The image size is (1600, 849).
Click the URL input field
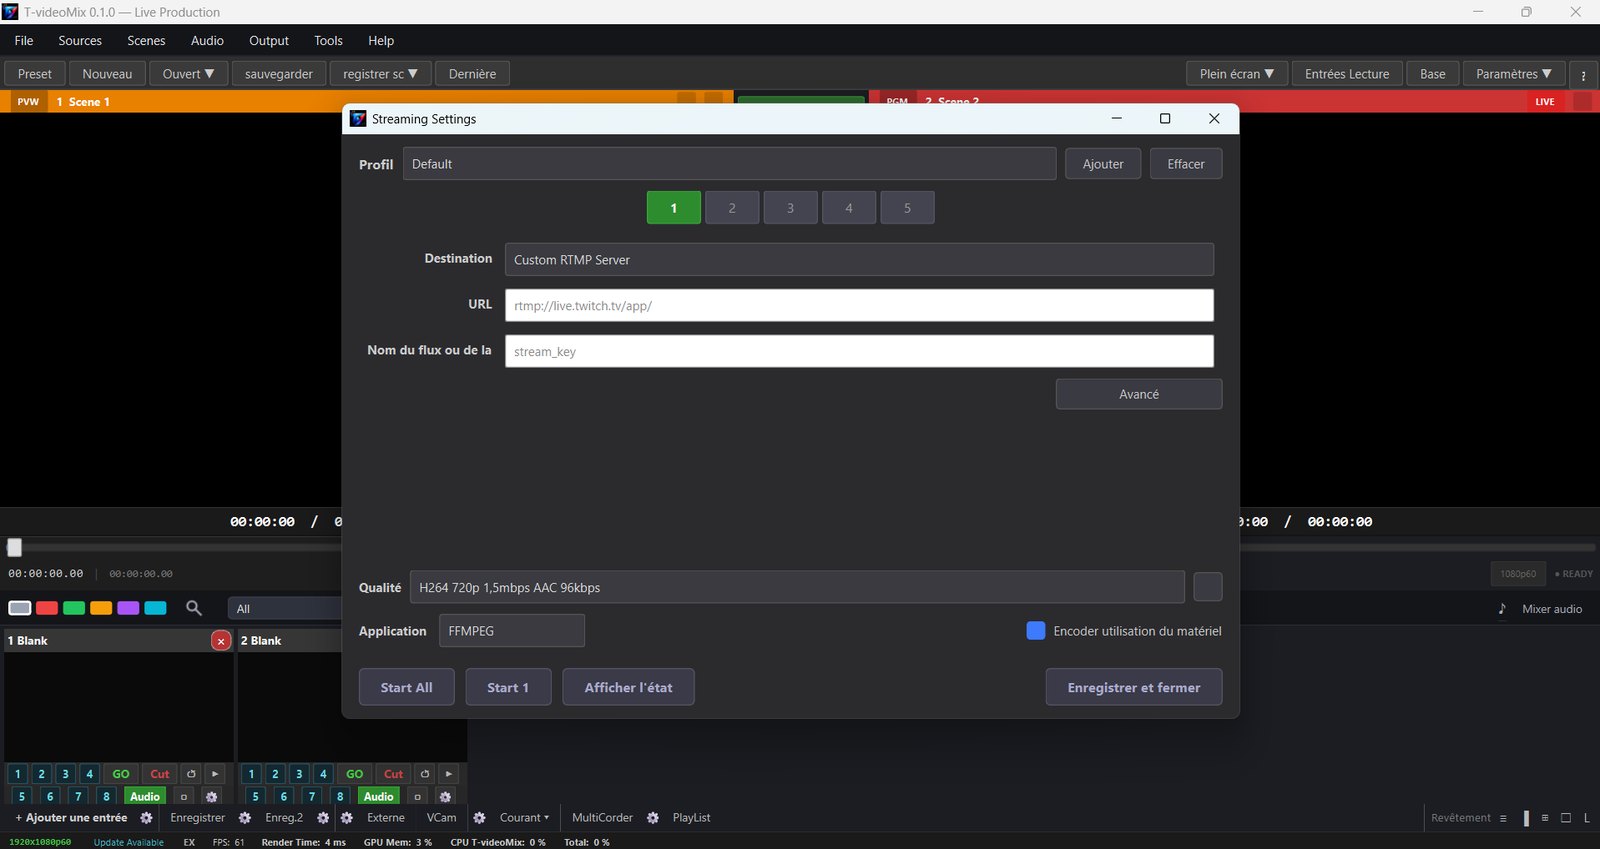859,305
